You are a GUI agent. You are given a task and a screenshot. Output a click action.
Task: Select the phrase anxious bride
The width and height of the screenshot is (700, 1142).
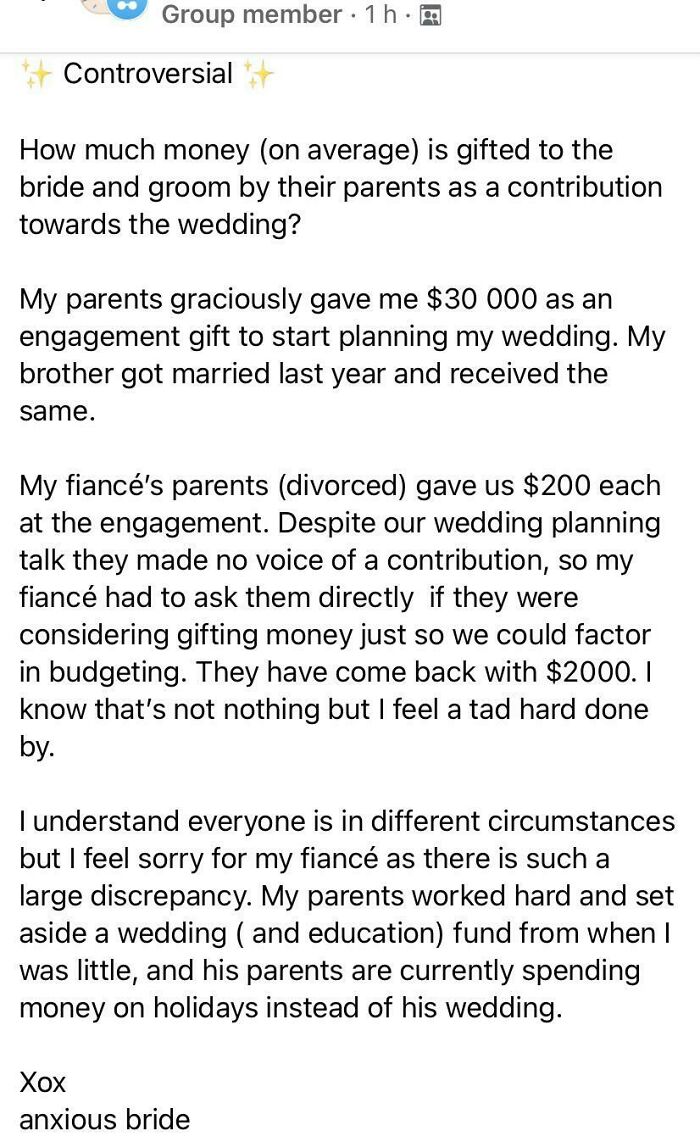tap(104, 1120)
